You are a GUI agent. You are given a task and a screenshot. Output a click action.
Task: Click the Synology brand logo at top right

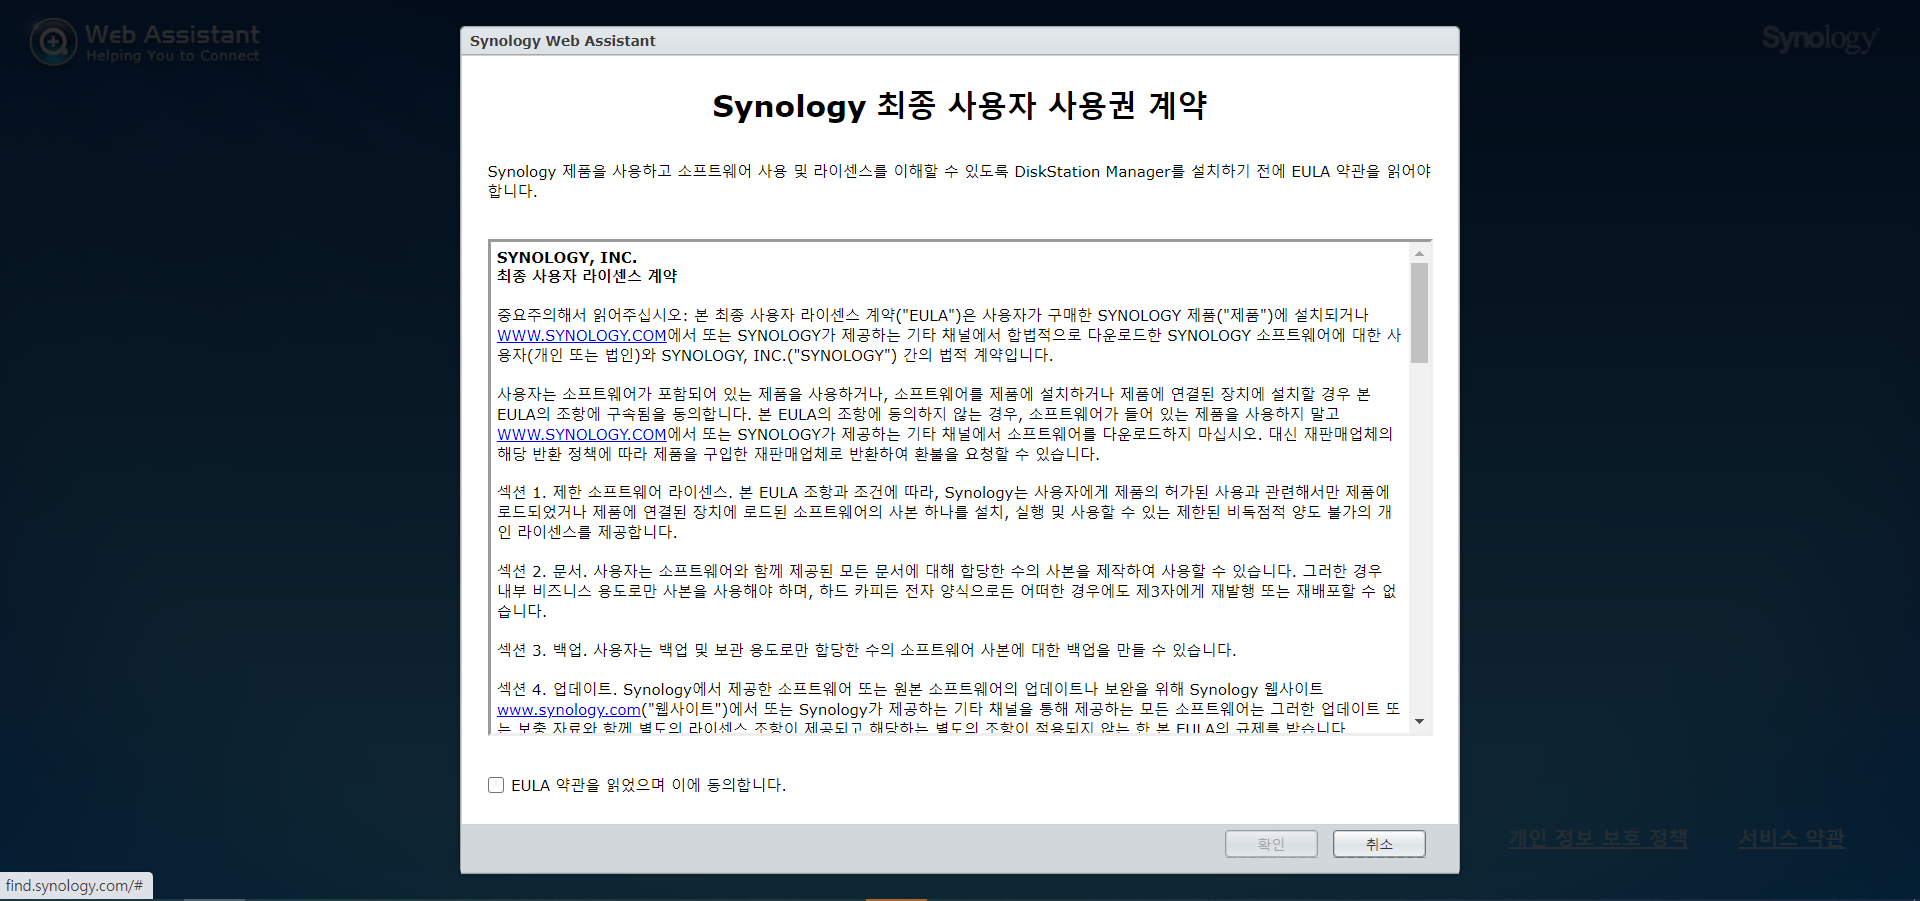1820,39
